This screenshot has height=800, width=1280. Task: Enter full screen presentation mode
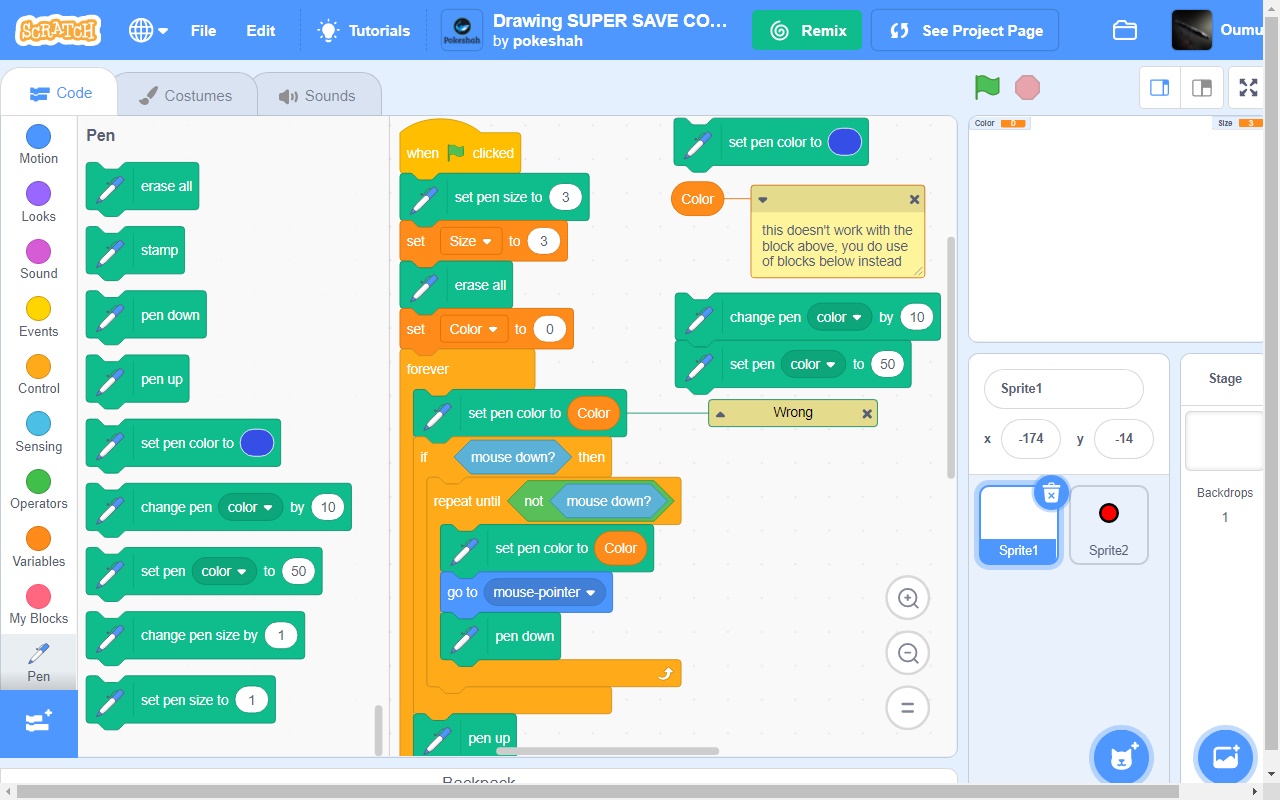tap(1247, 87)
